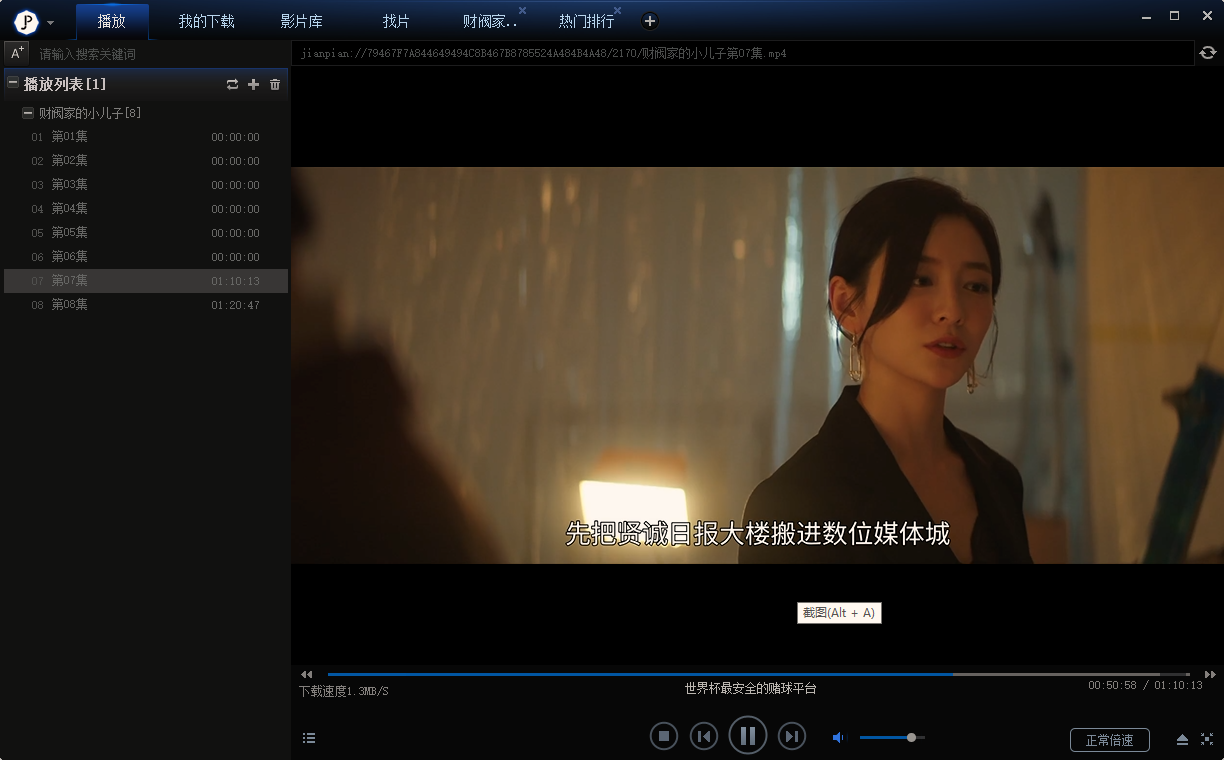Focus the search keyword input field
The height and width of the screenshot is (760, 1224).
[160, 54]
